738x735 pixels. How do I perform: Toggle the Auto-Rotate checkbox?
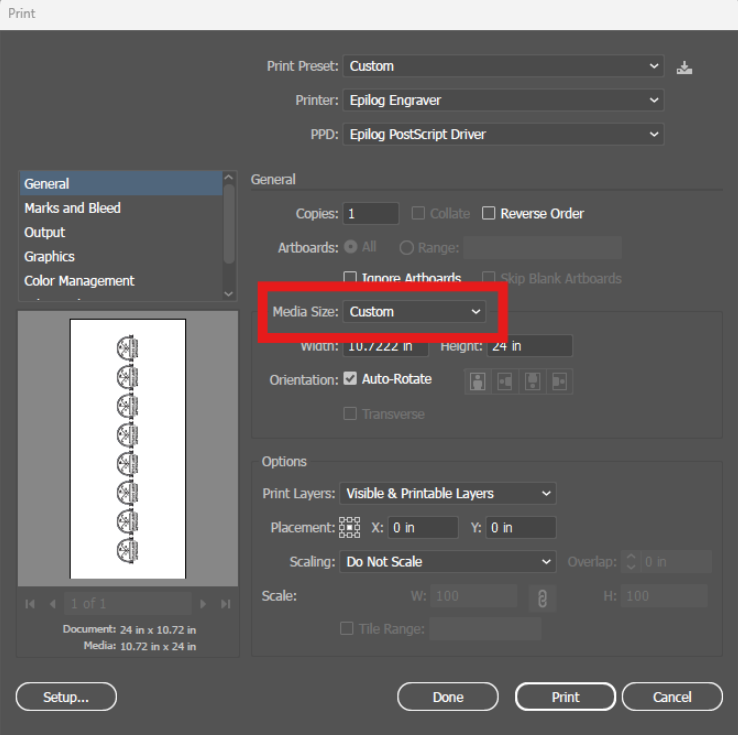[x=350, y=380]
